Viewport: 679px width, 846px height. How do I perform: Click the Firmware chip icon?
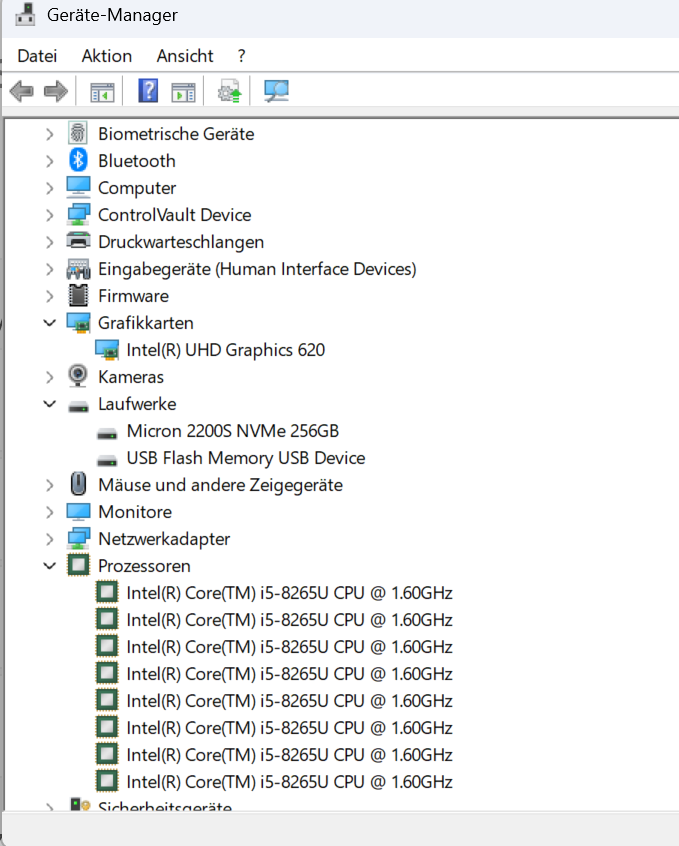click(78, 295)
